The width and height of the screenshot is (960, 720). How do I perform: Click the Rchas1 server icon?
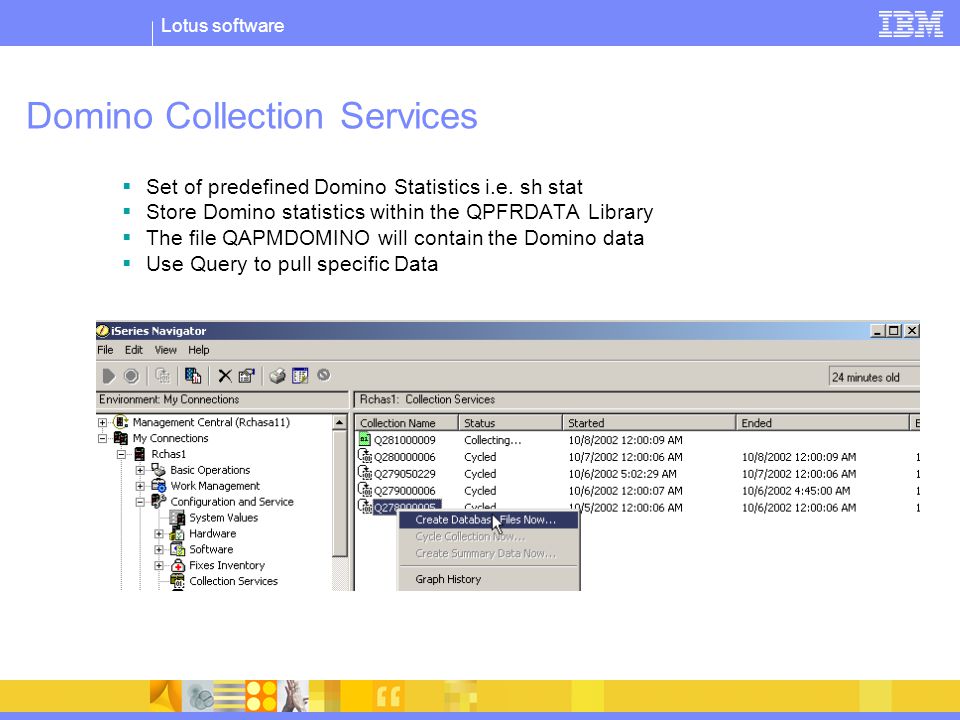[140, 454]
